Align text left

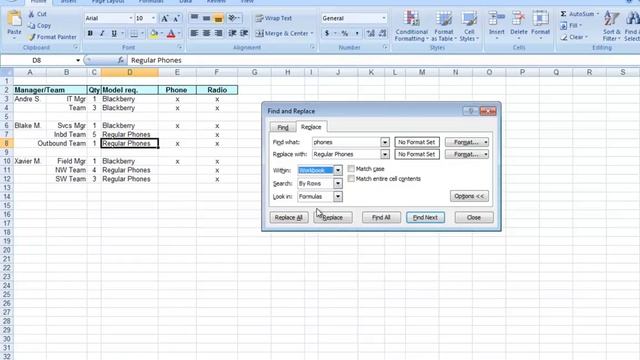pyautogui.click(x=195, y=33)
